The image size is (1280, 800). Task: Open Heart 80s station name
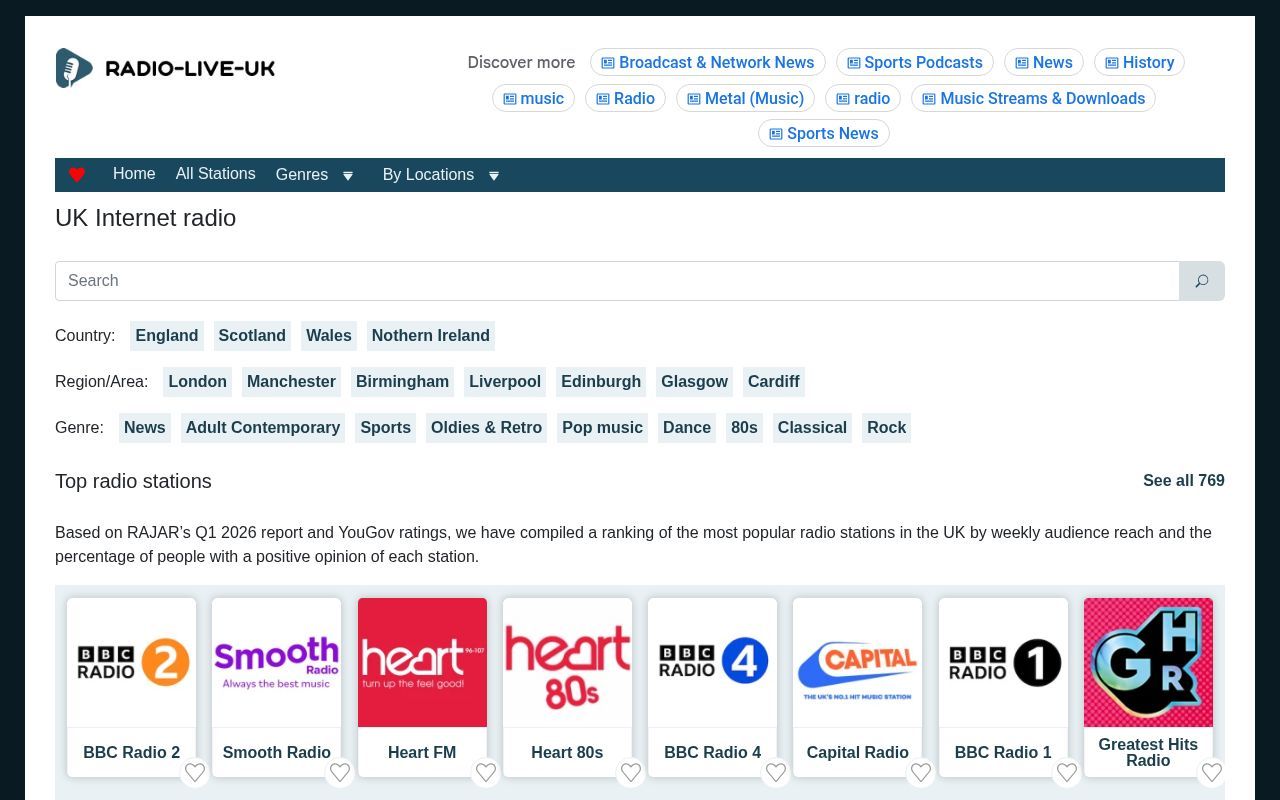coord(567,753)
